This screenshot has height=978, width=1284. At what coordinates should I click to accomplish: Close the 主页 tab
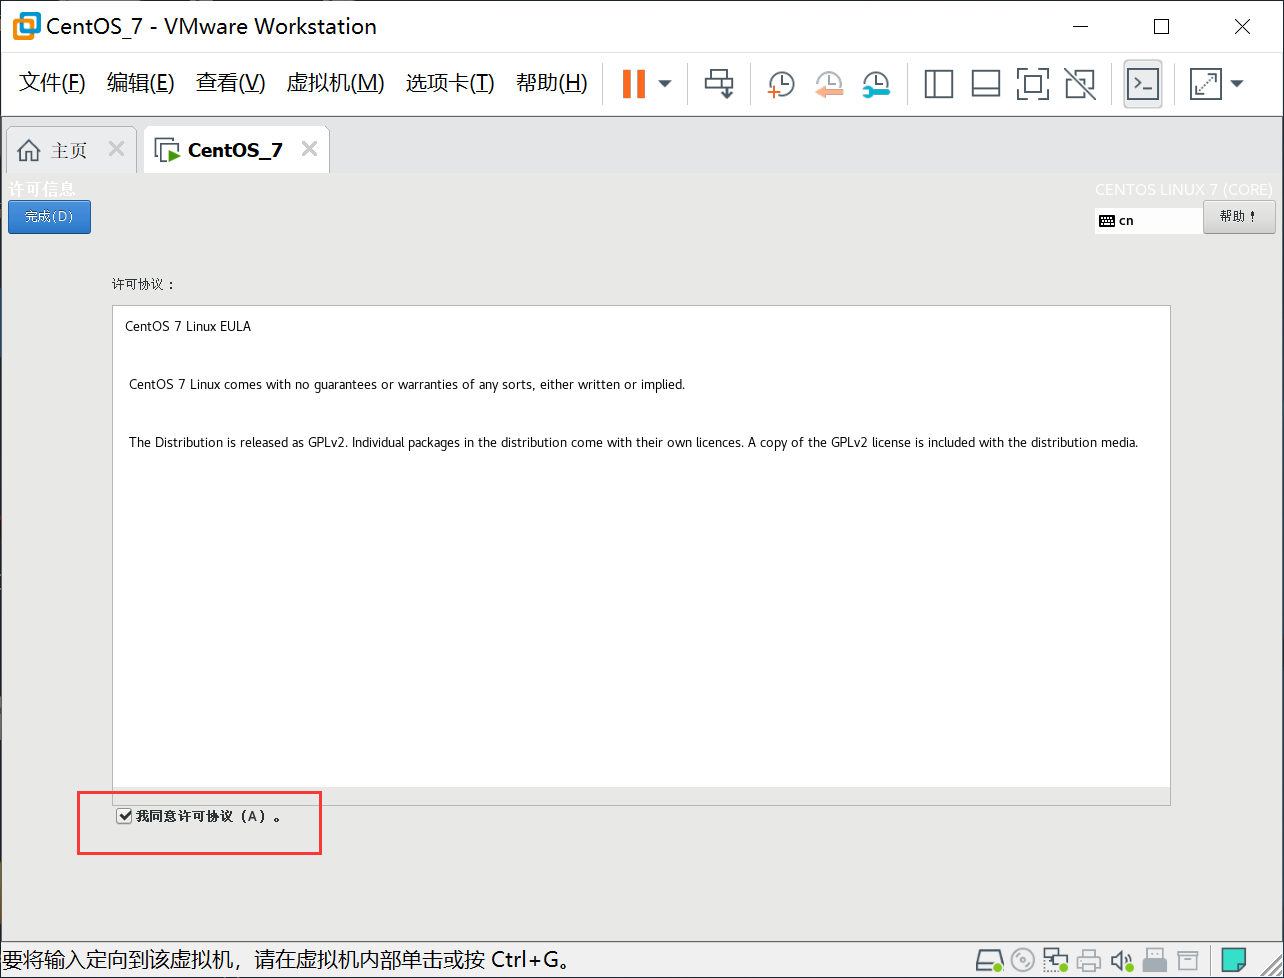pos(116,149)
